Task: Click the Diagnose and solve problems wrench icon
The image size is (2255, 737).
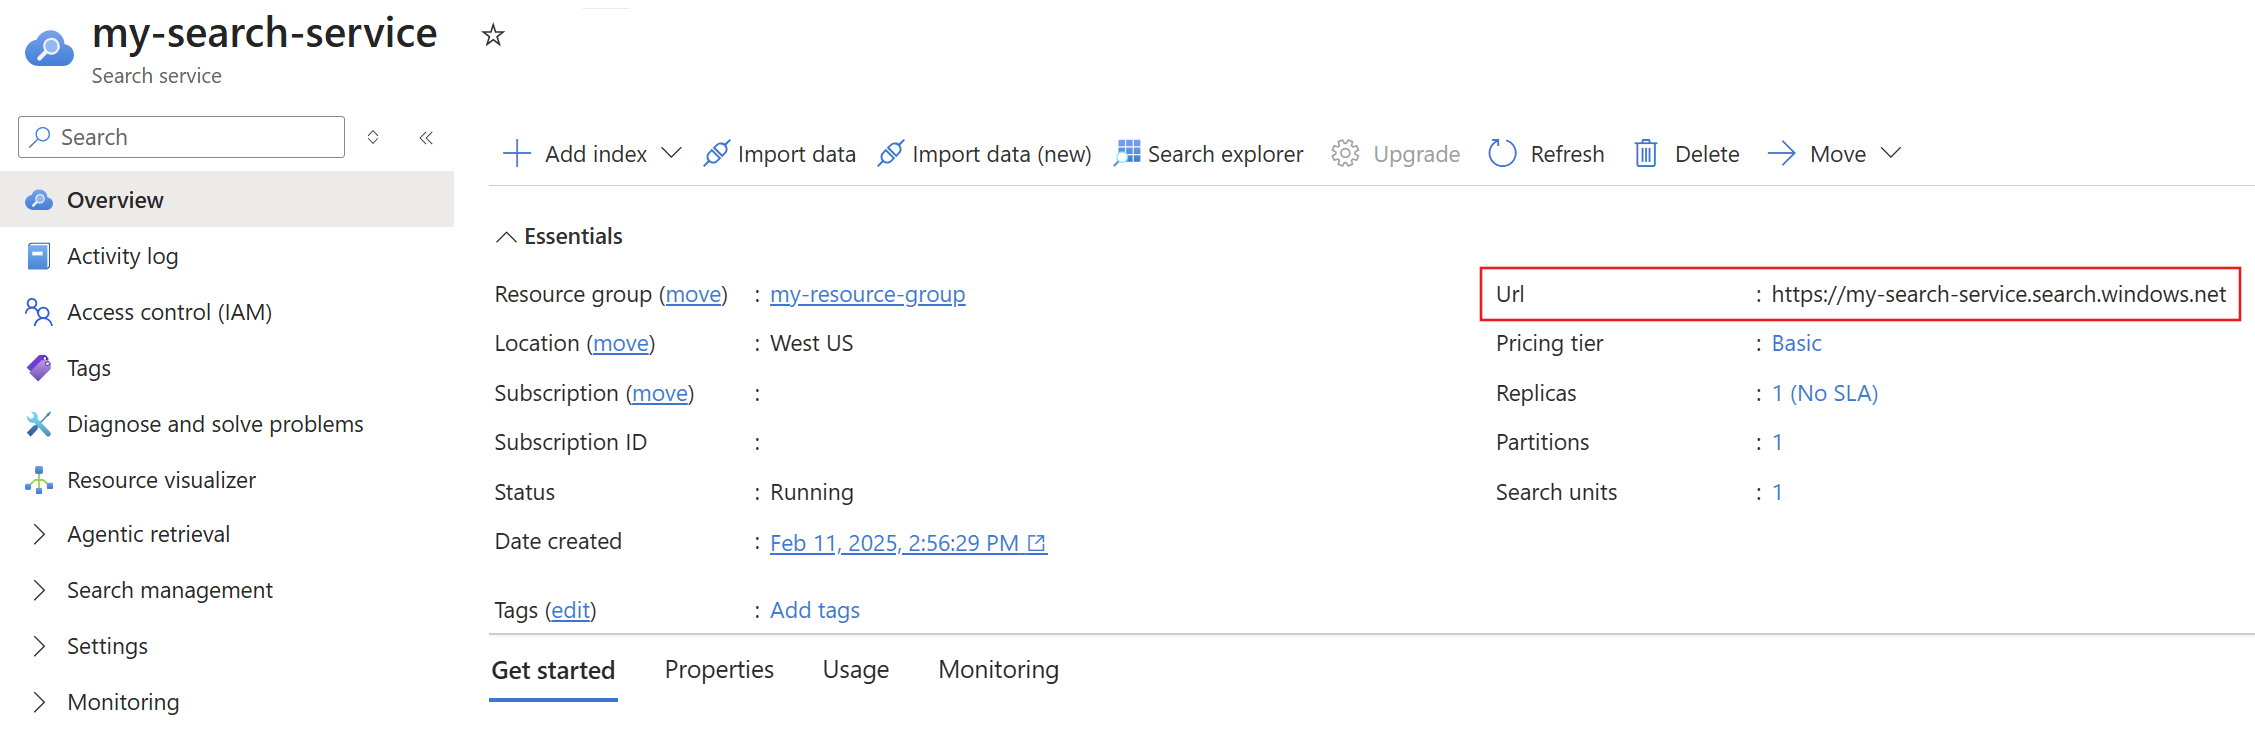Action: pos(39,424)
